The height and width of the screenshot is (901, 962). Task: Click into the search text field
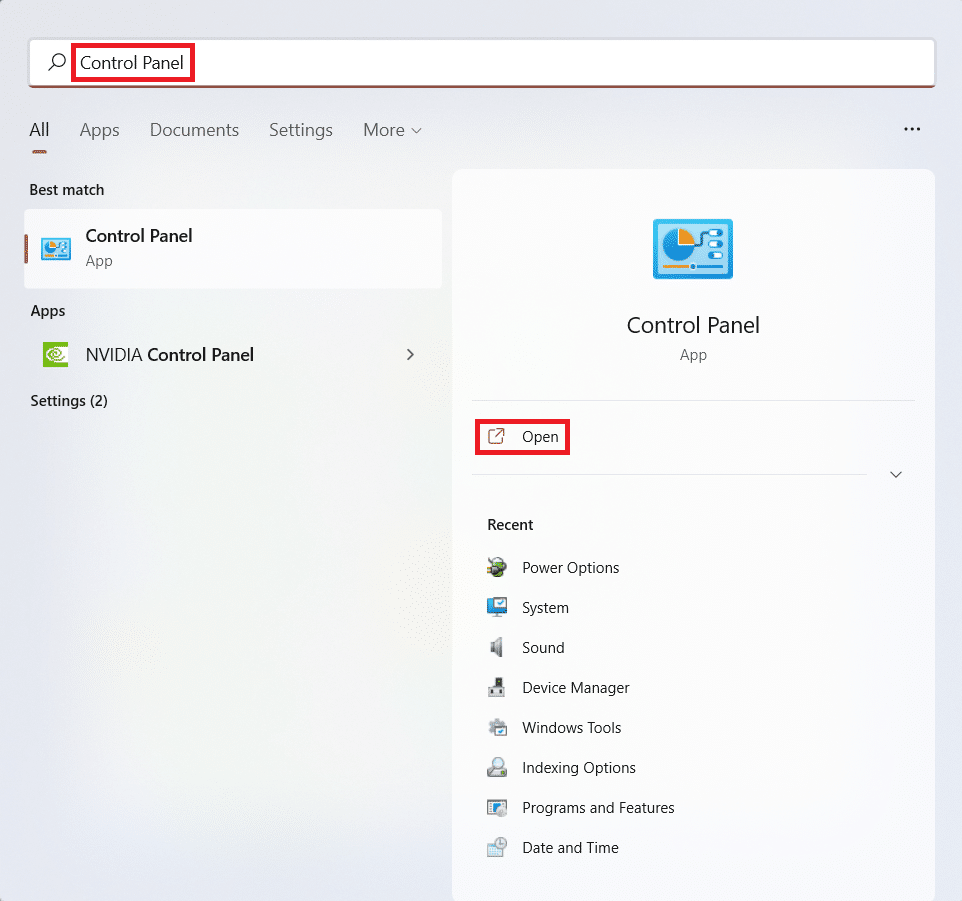tap(500, 63)
